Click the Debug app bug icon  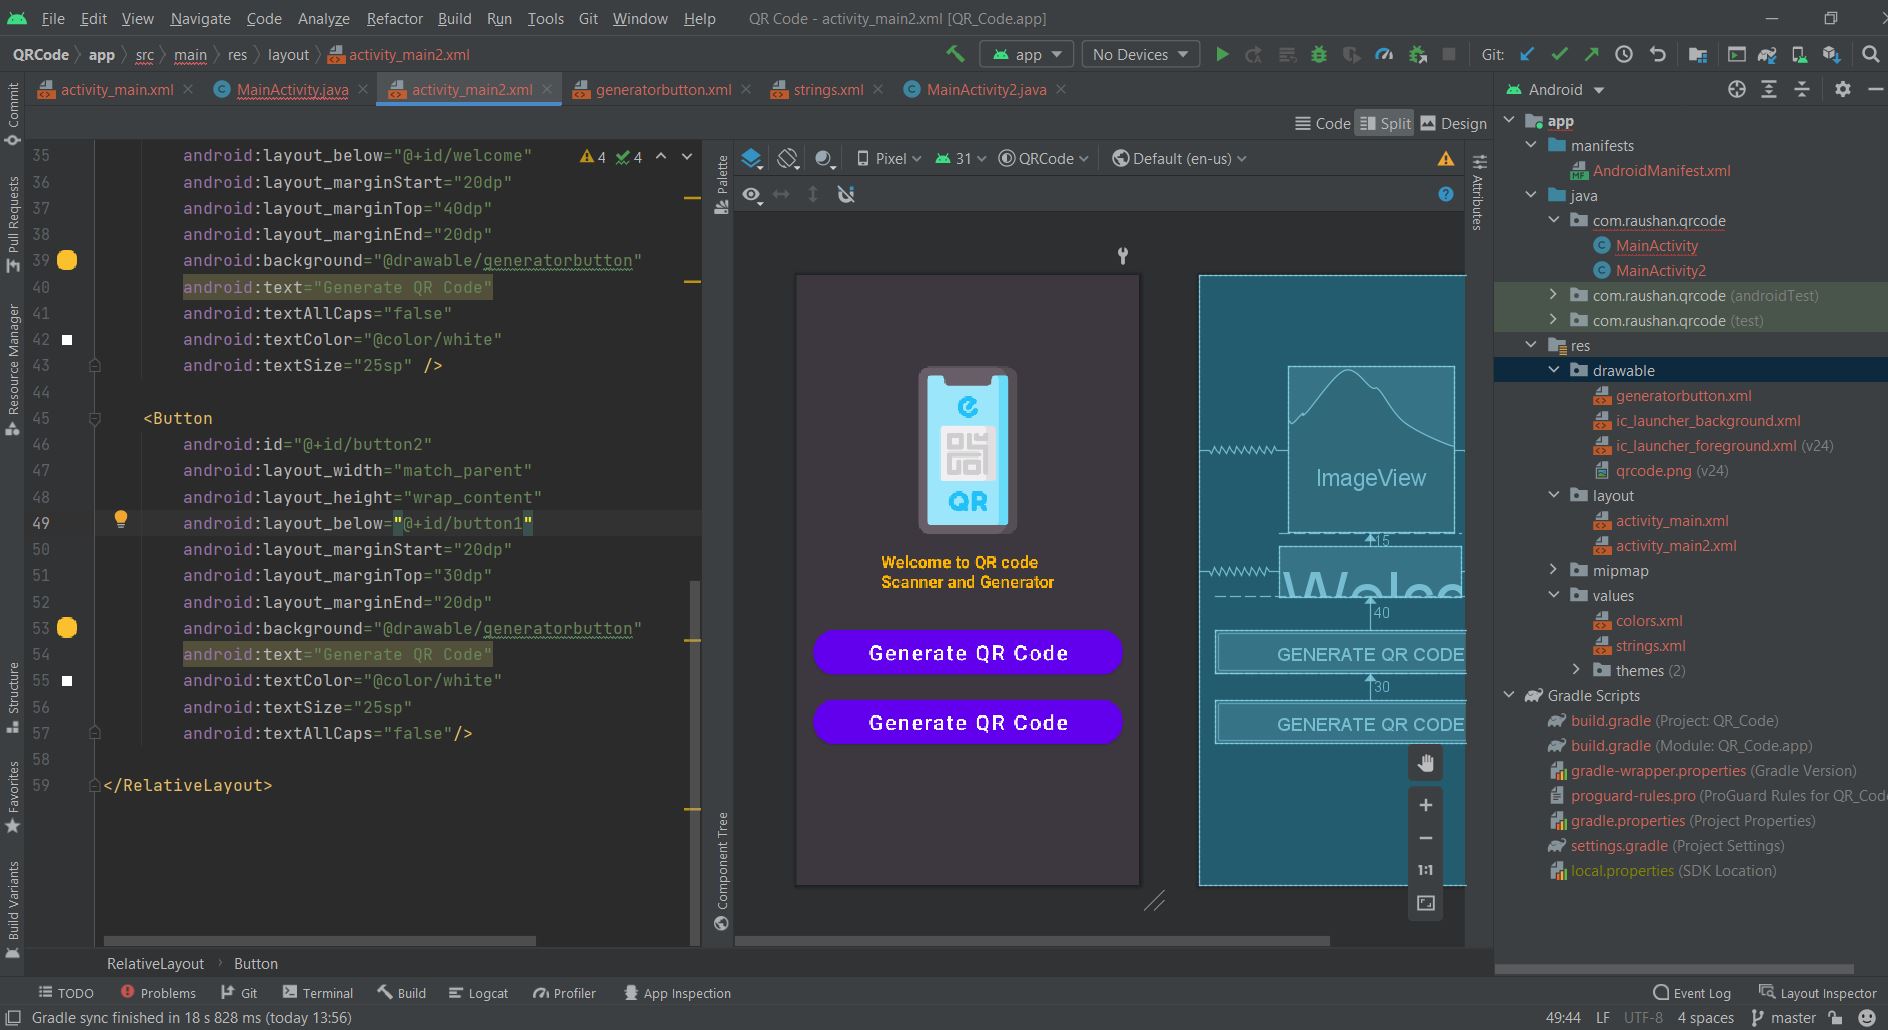(x=1319, y=55)
